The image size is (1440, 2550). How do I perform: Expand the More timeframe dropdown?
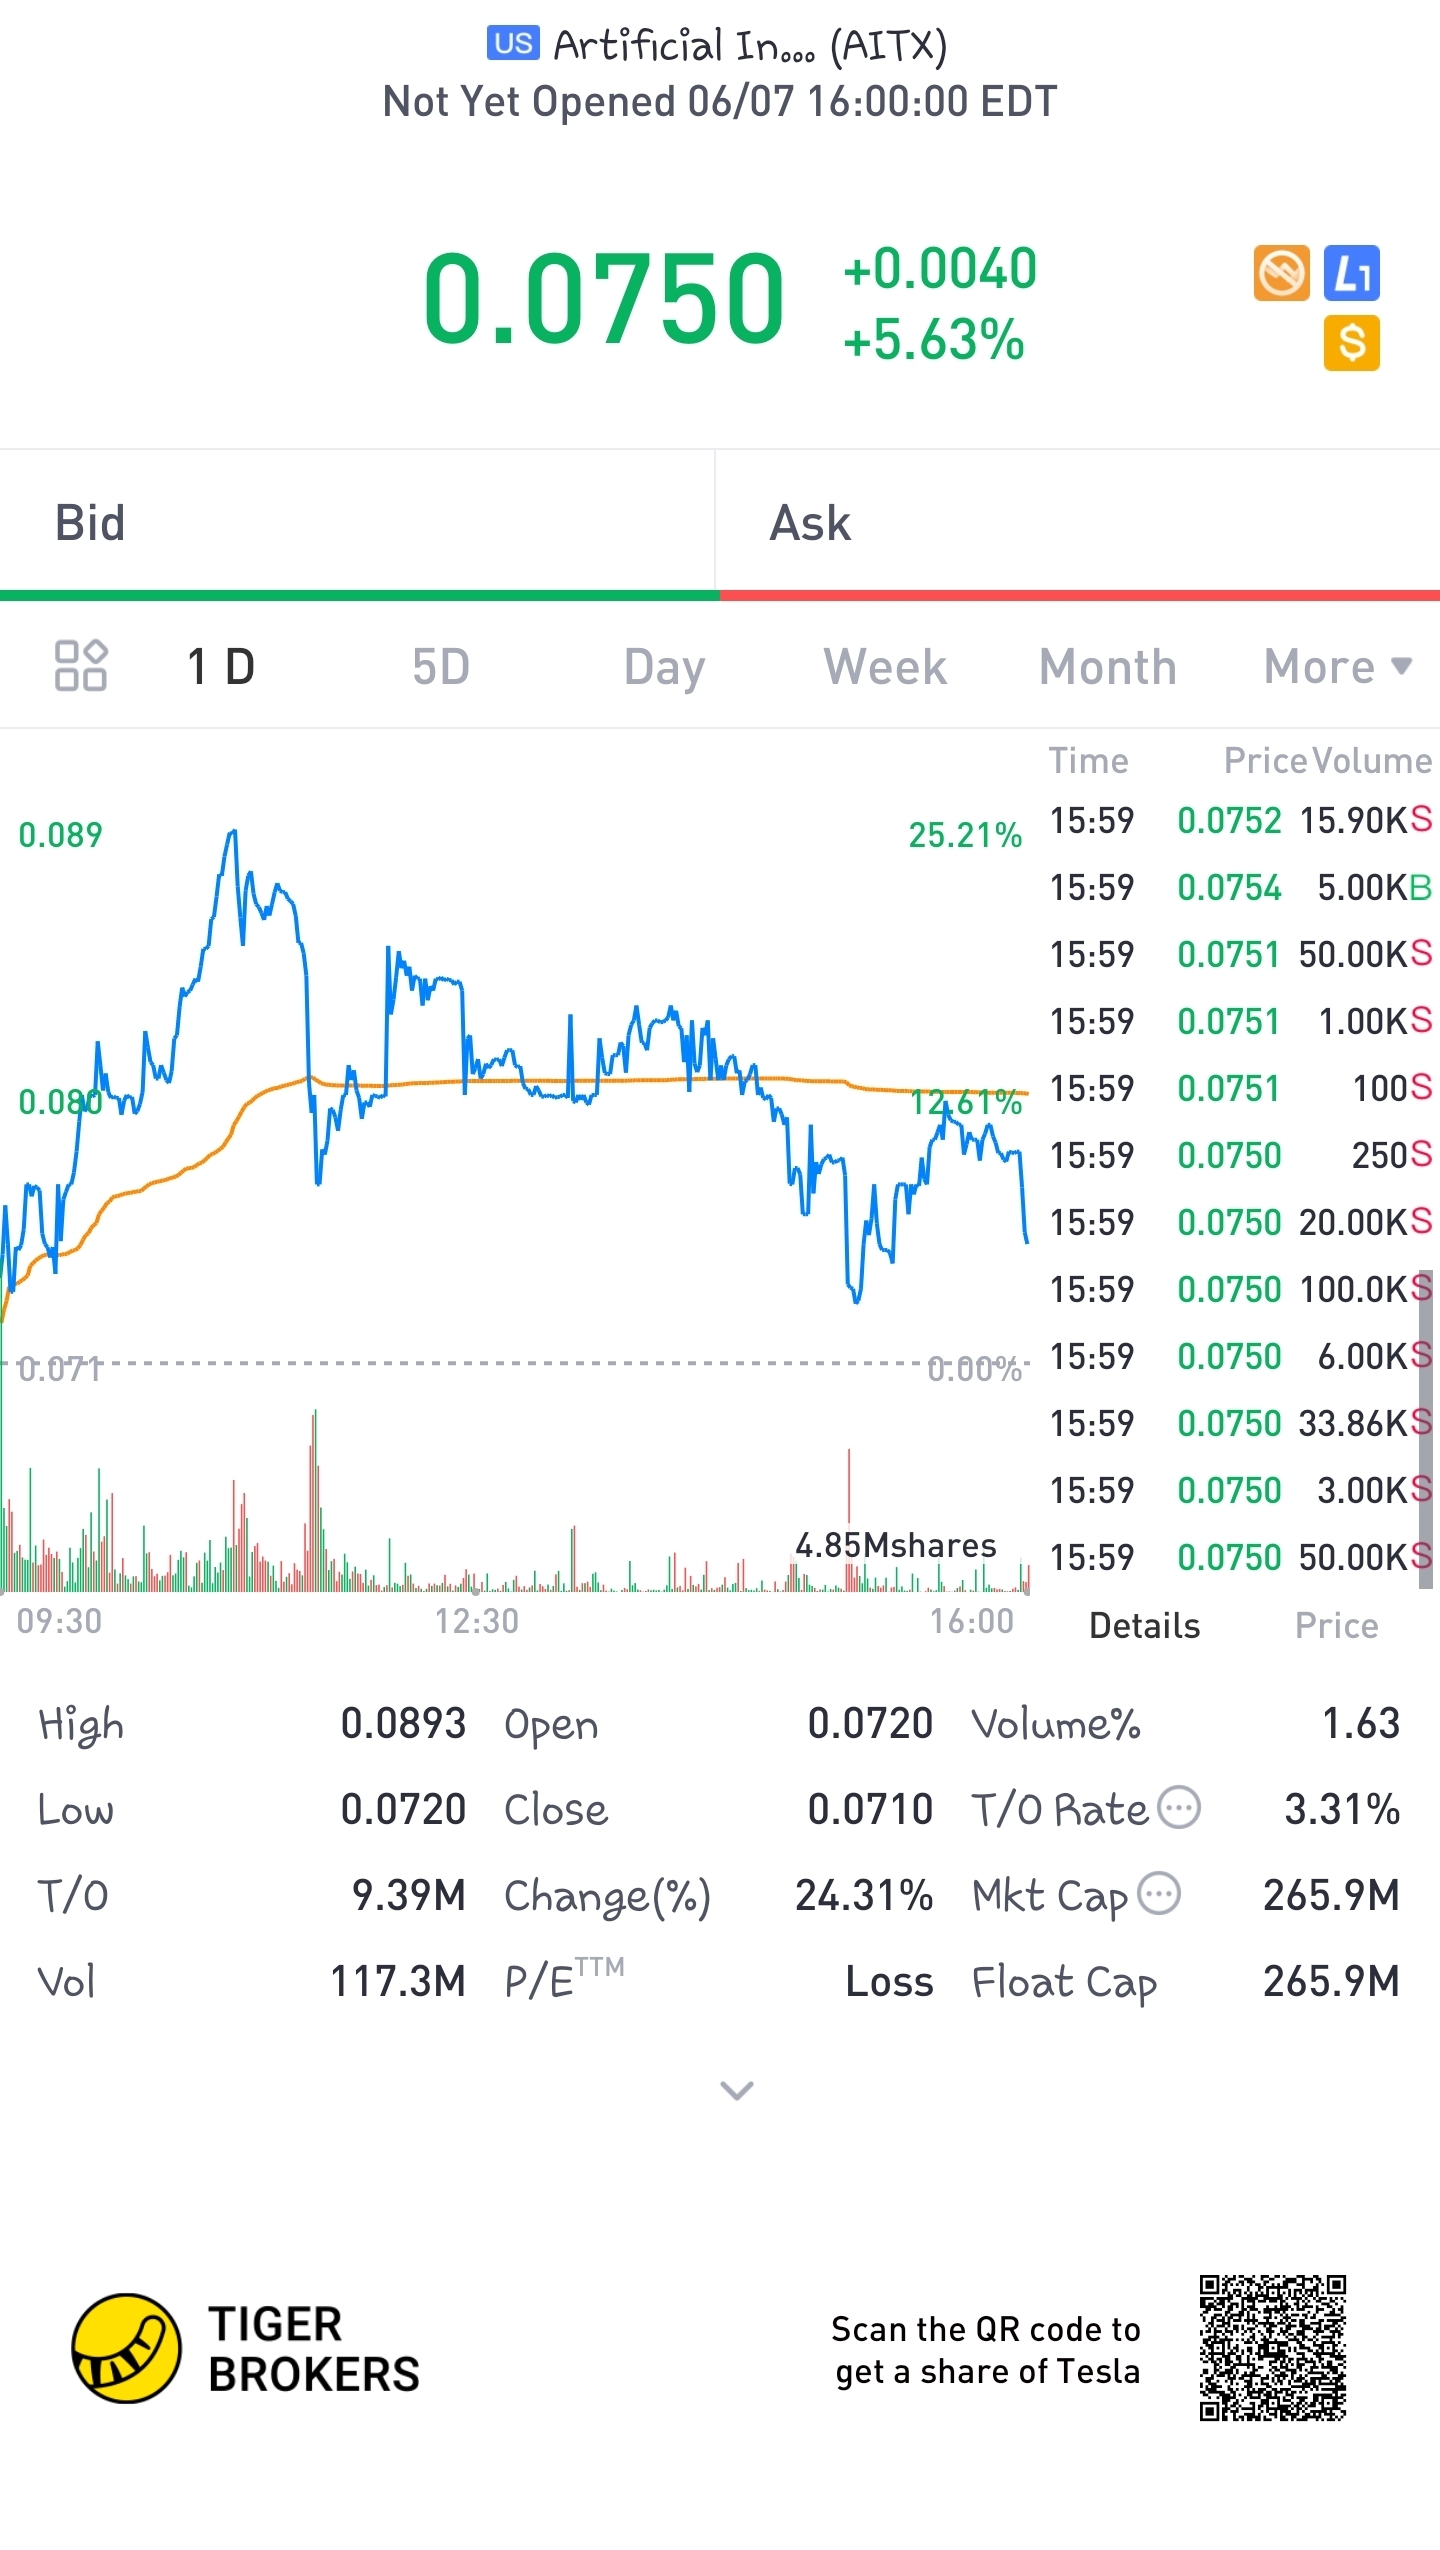tap(1336, 667)
